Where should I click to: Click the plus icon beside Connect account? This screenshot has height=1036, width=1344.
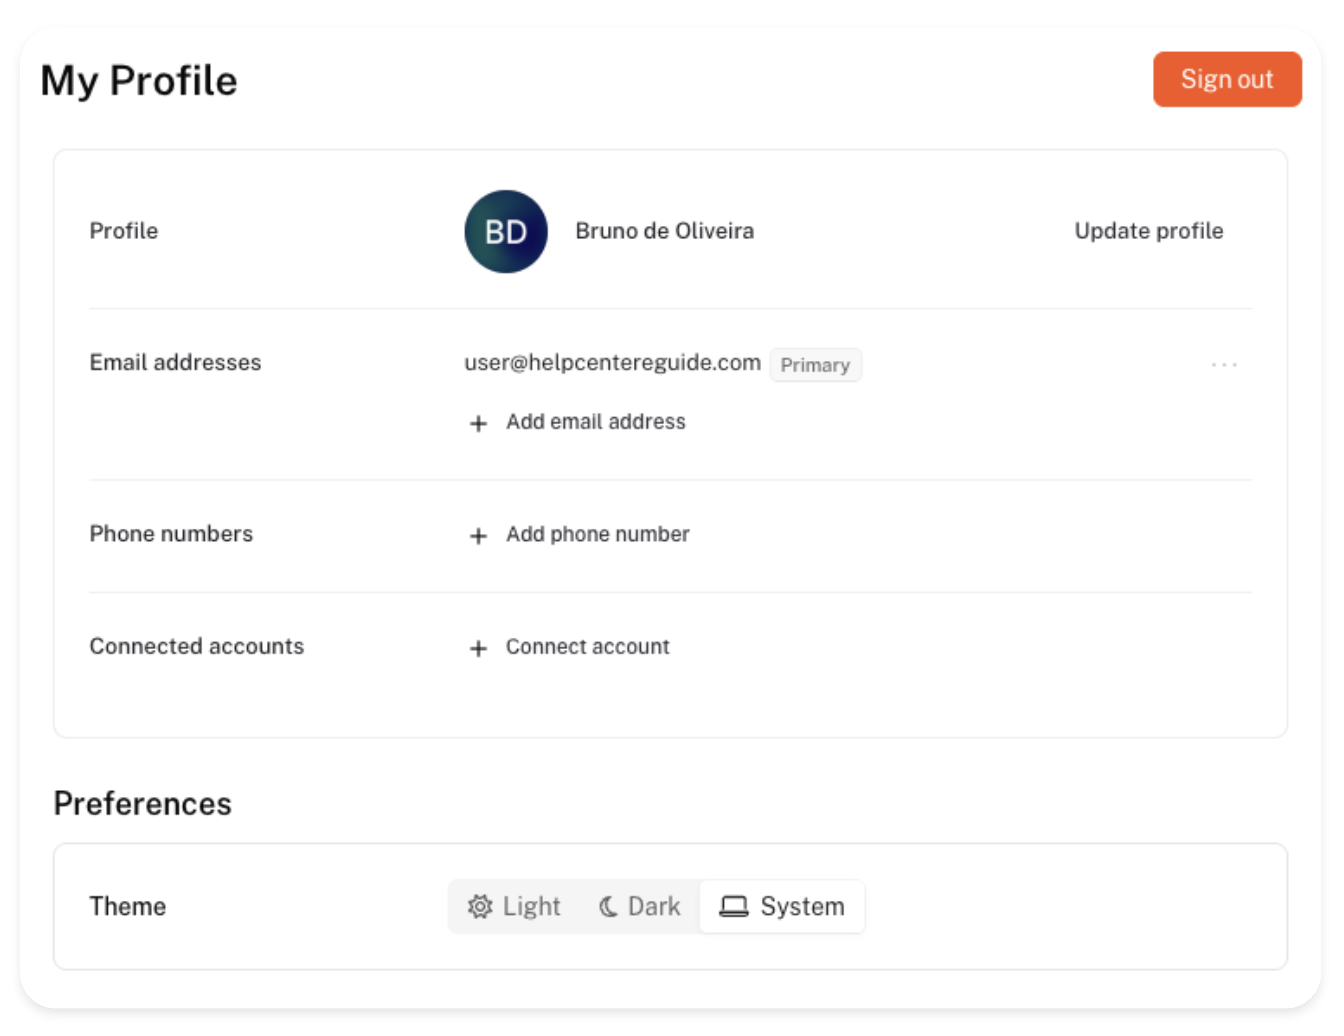479,648
